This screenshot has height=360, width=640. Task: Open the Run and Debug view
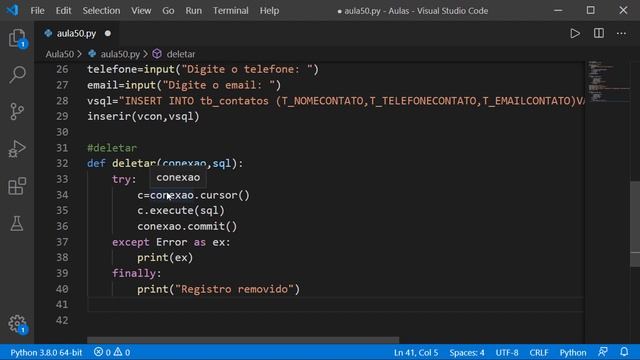(17, 149)
